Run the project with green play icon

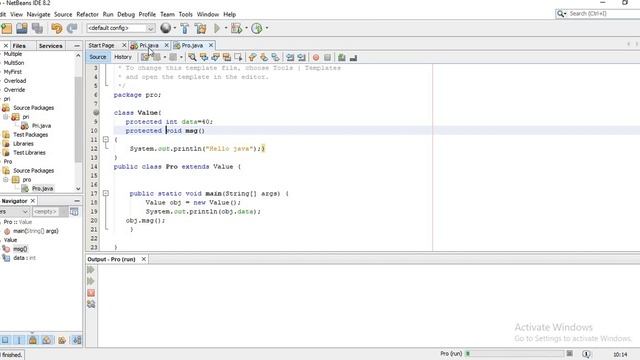(x=217, y=28)
